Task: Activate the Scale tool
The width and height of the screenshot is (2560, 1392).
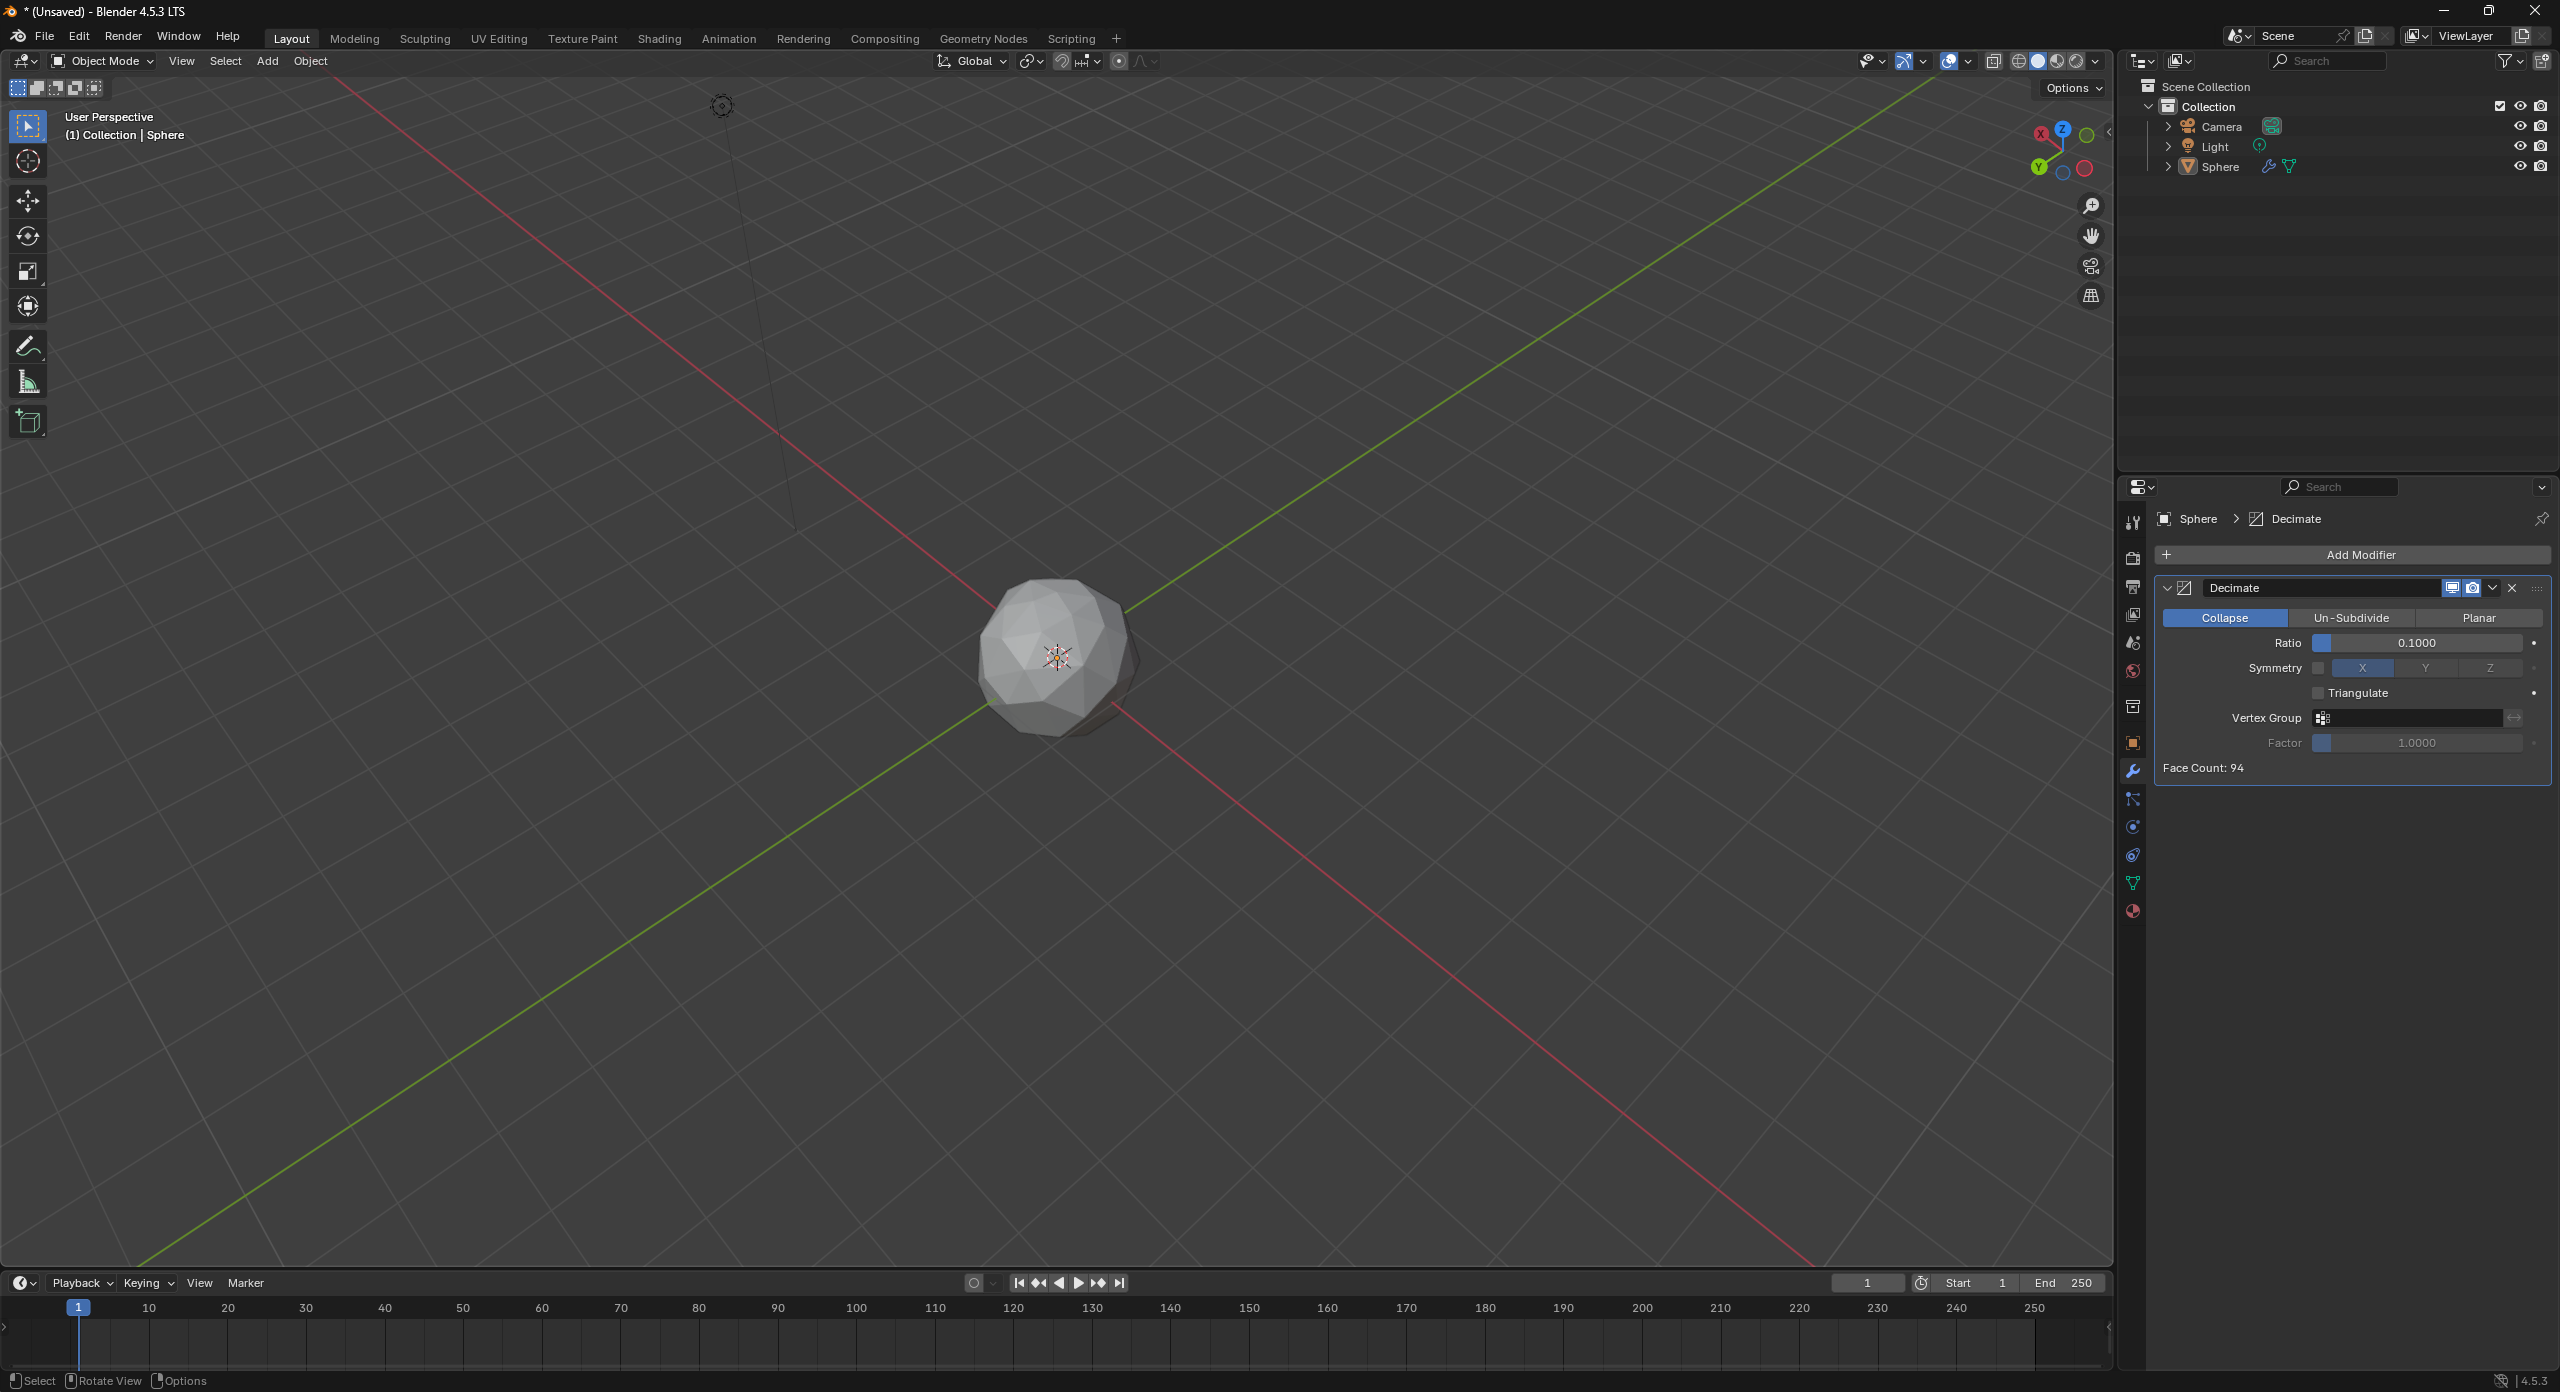Action: tap(28, 271)
